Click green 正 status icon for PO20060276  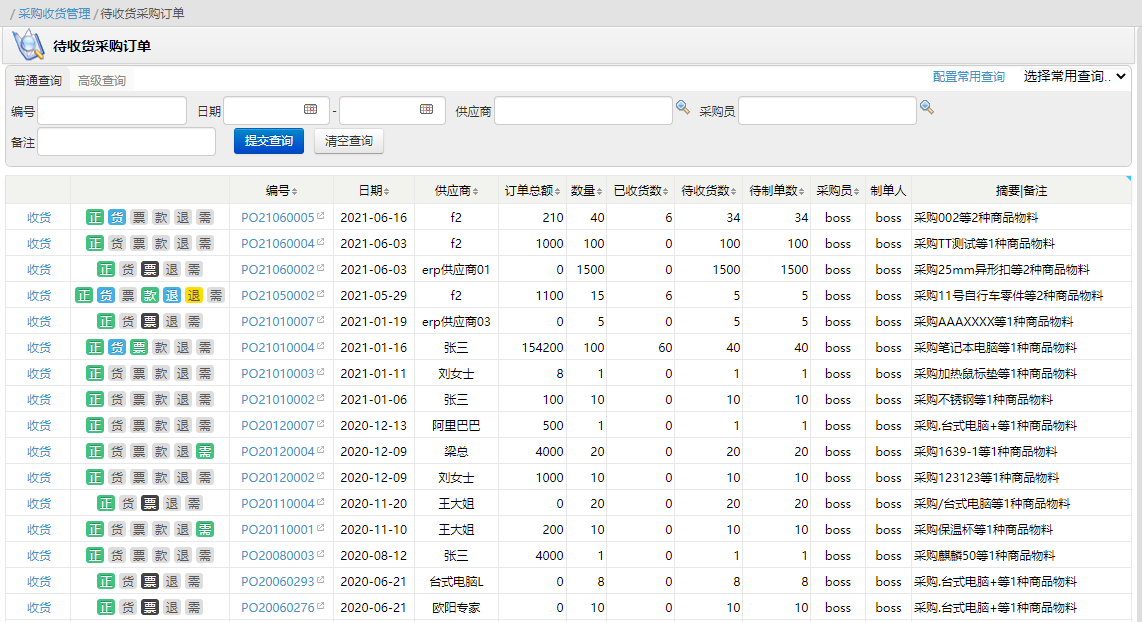[x=106, y=607]
